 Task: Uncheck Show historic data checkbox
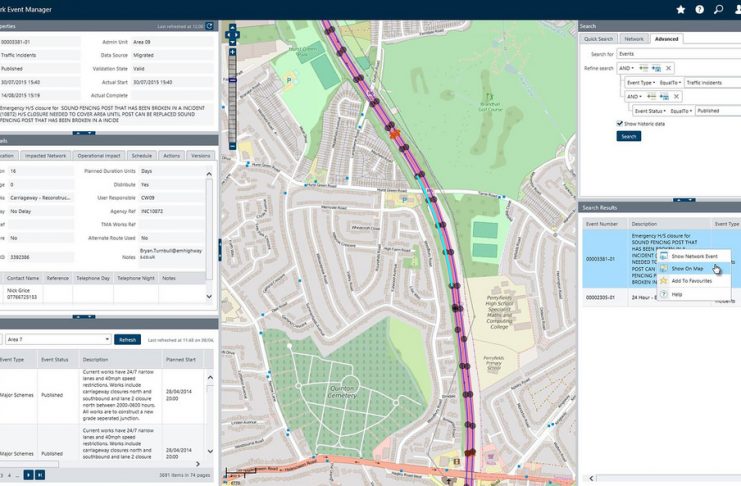tap(620, 123)
